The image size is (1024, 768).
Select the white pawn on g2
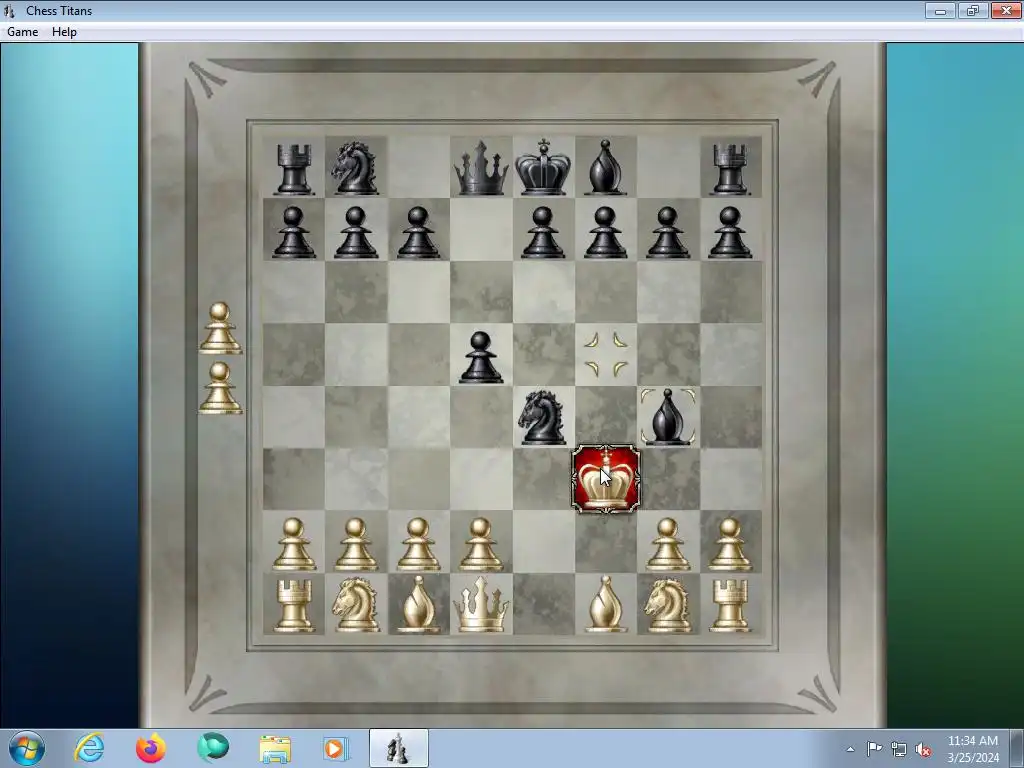667,544
